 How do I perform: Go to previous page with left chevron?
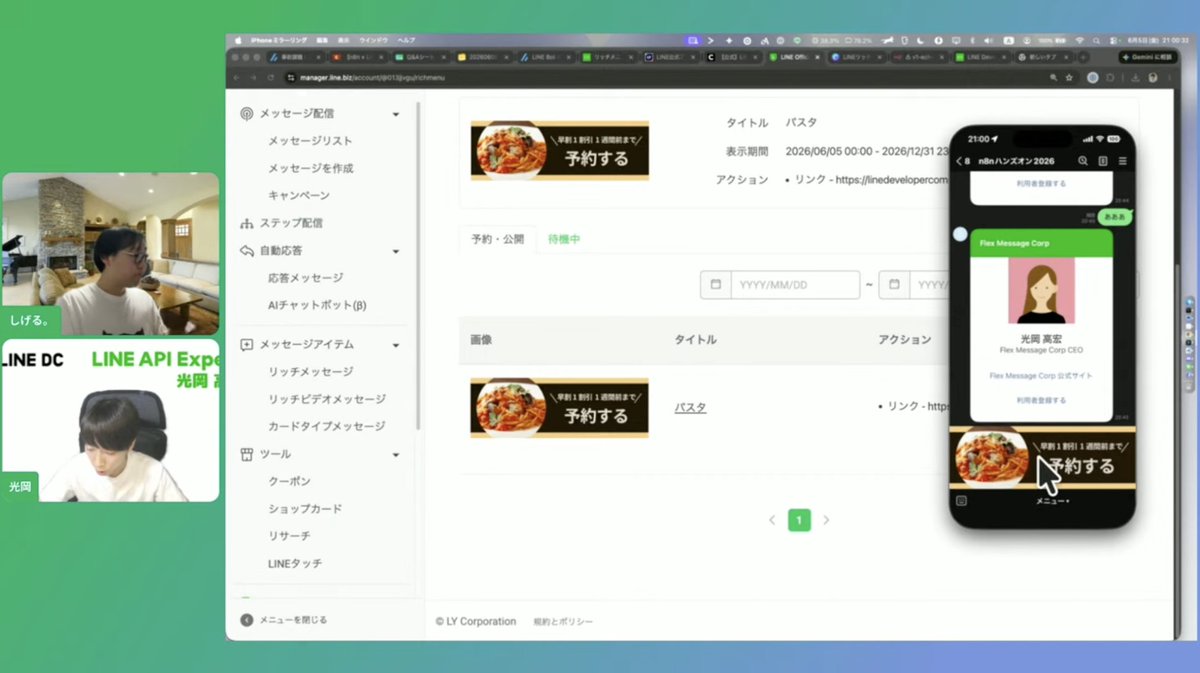772,520
